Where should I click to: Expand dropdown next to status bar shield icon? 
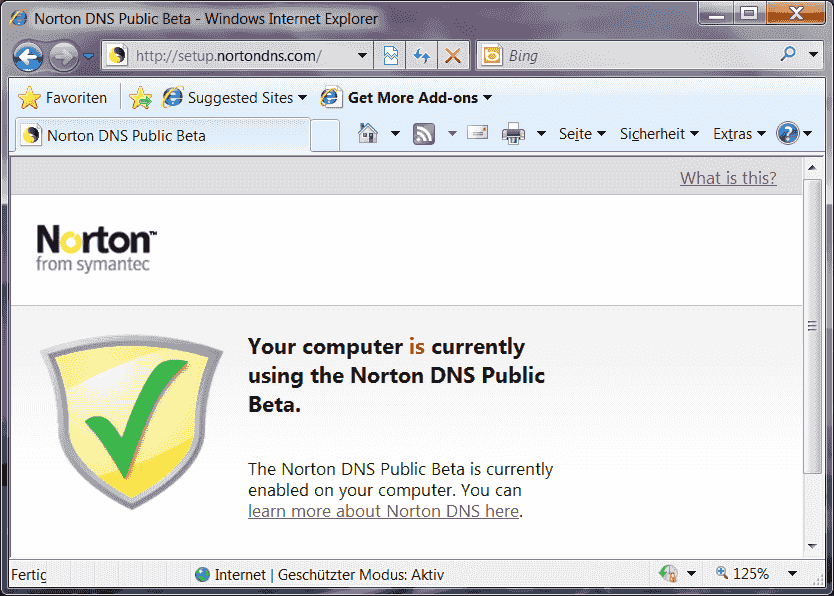pos(691,573)
